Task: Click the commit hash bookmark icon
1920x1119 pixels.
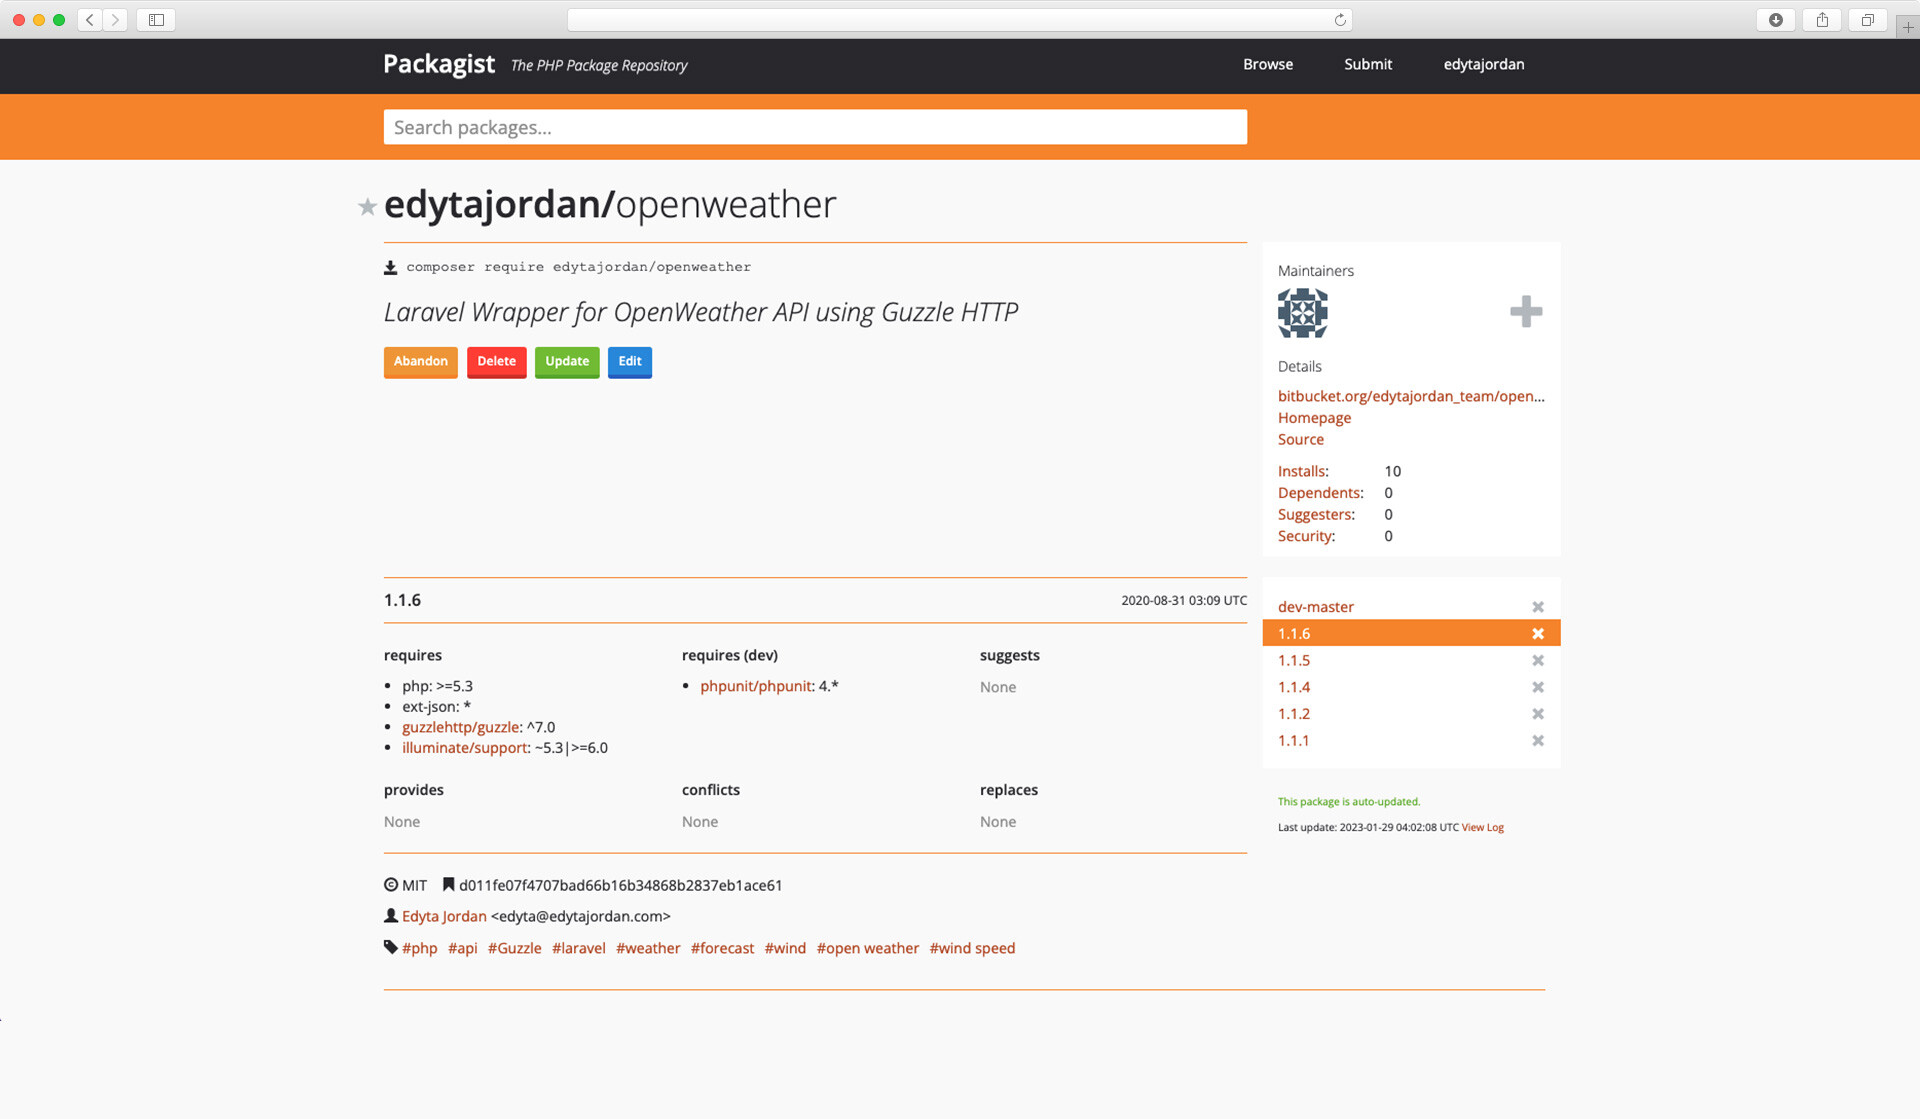Action: point(448,884)
